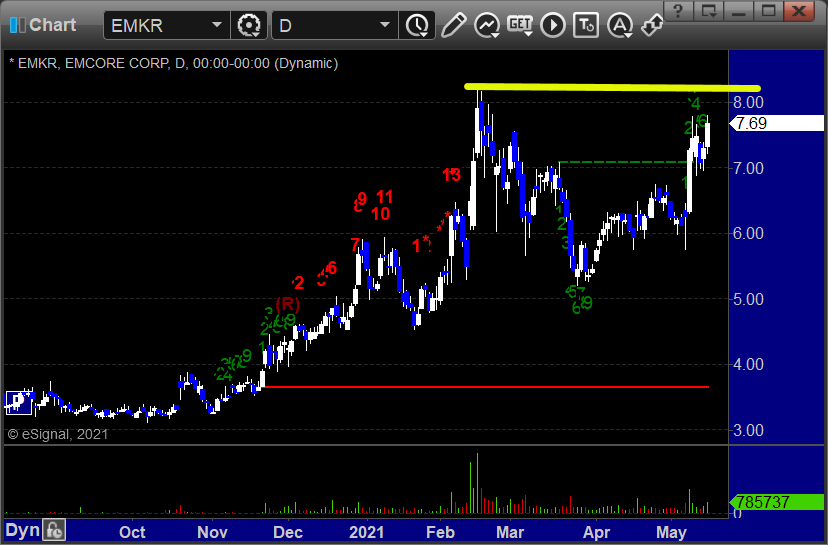This screenshot has height=545, width=828.
Task: Click the 3.00 price axis label
Action: [x=748, y=430]
